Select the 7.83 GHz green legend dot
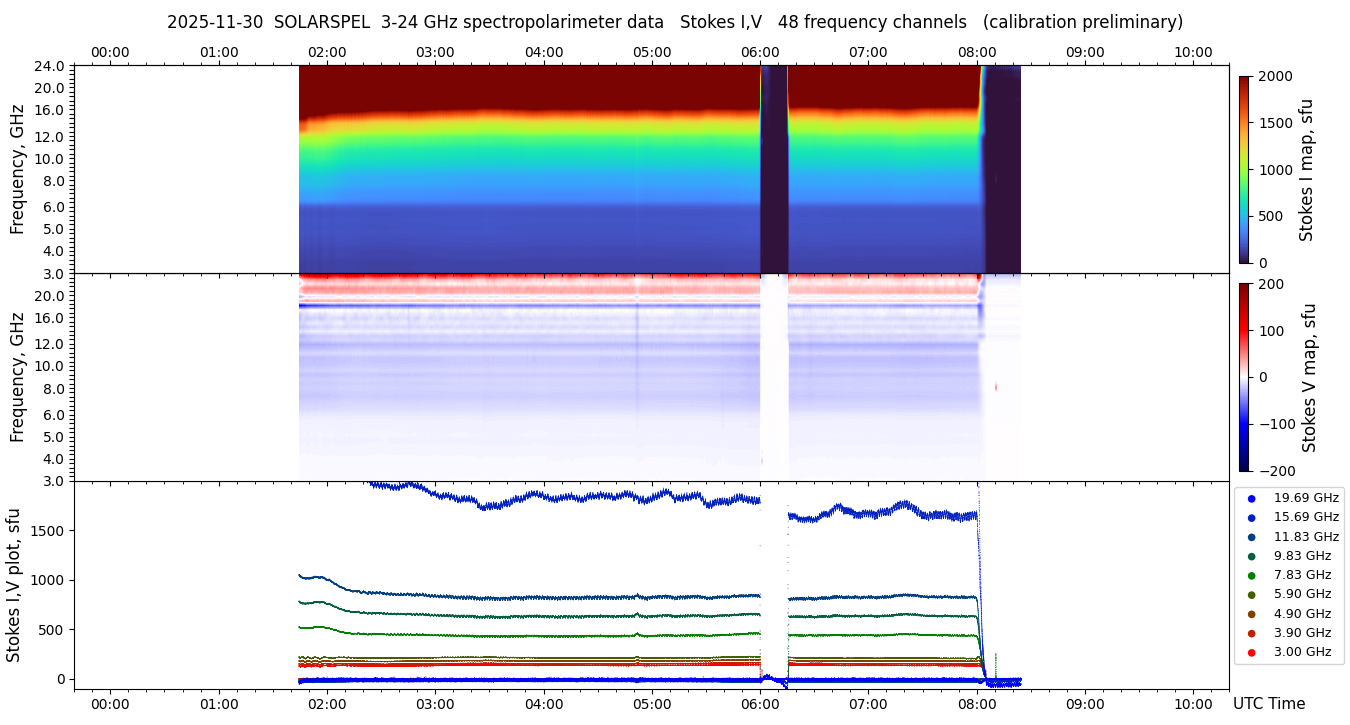 (1251, 575)
